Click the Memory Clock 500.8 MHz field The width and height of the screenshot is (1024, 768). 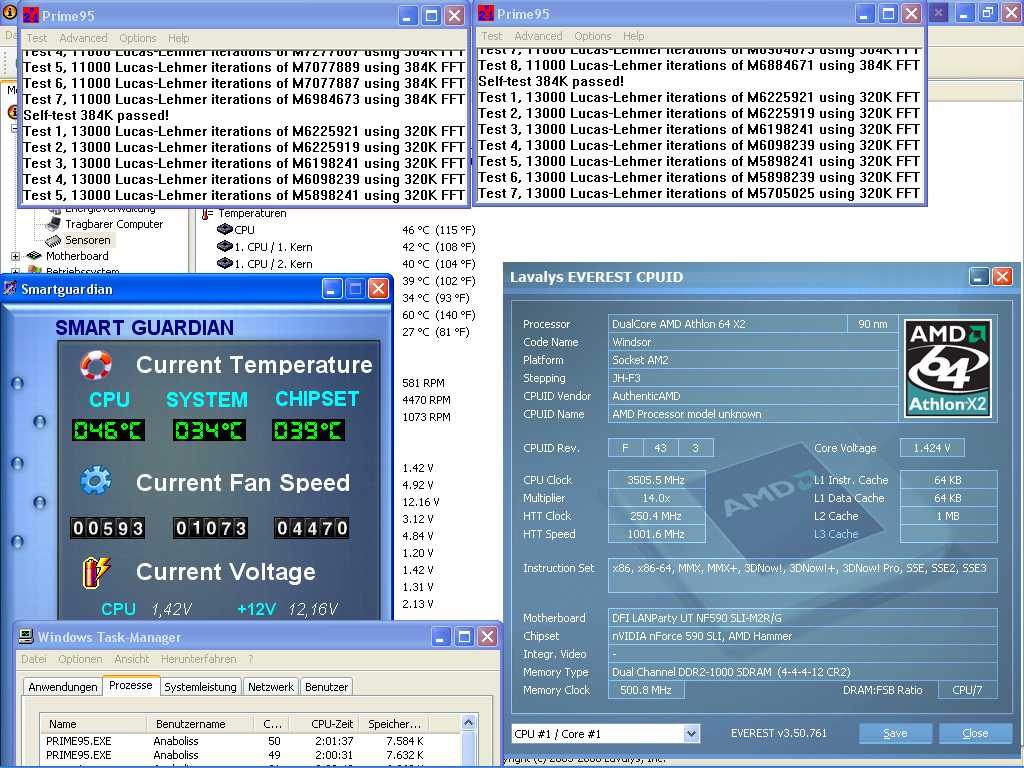[646, 690]
